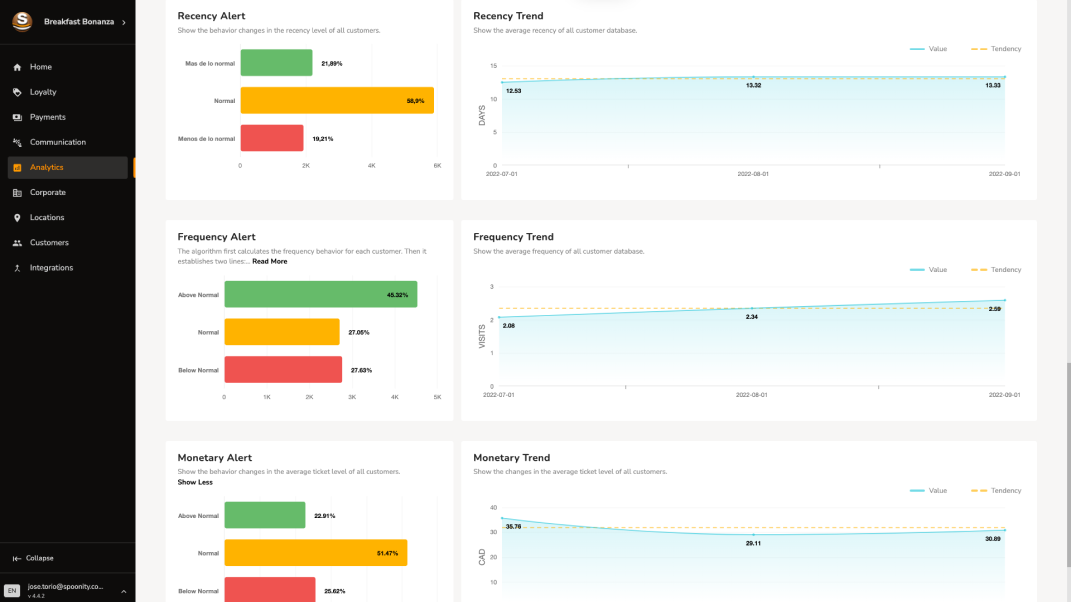Click the Payments icon in sidebar
The image size is (1071, 602).
(x=17, y=118)
